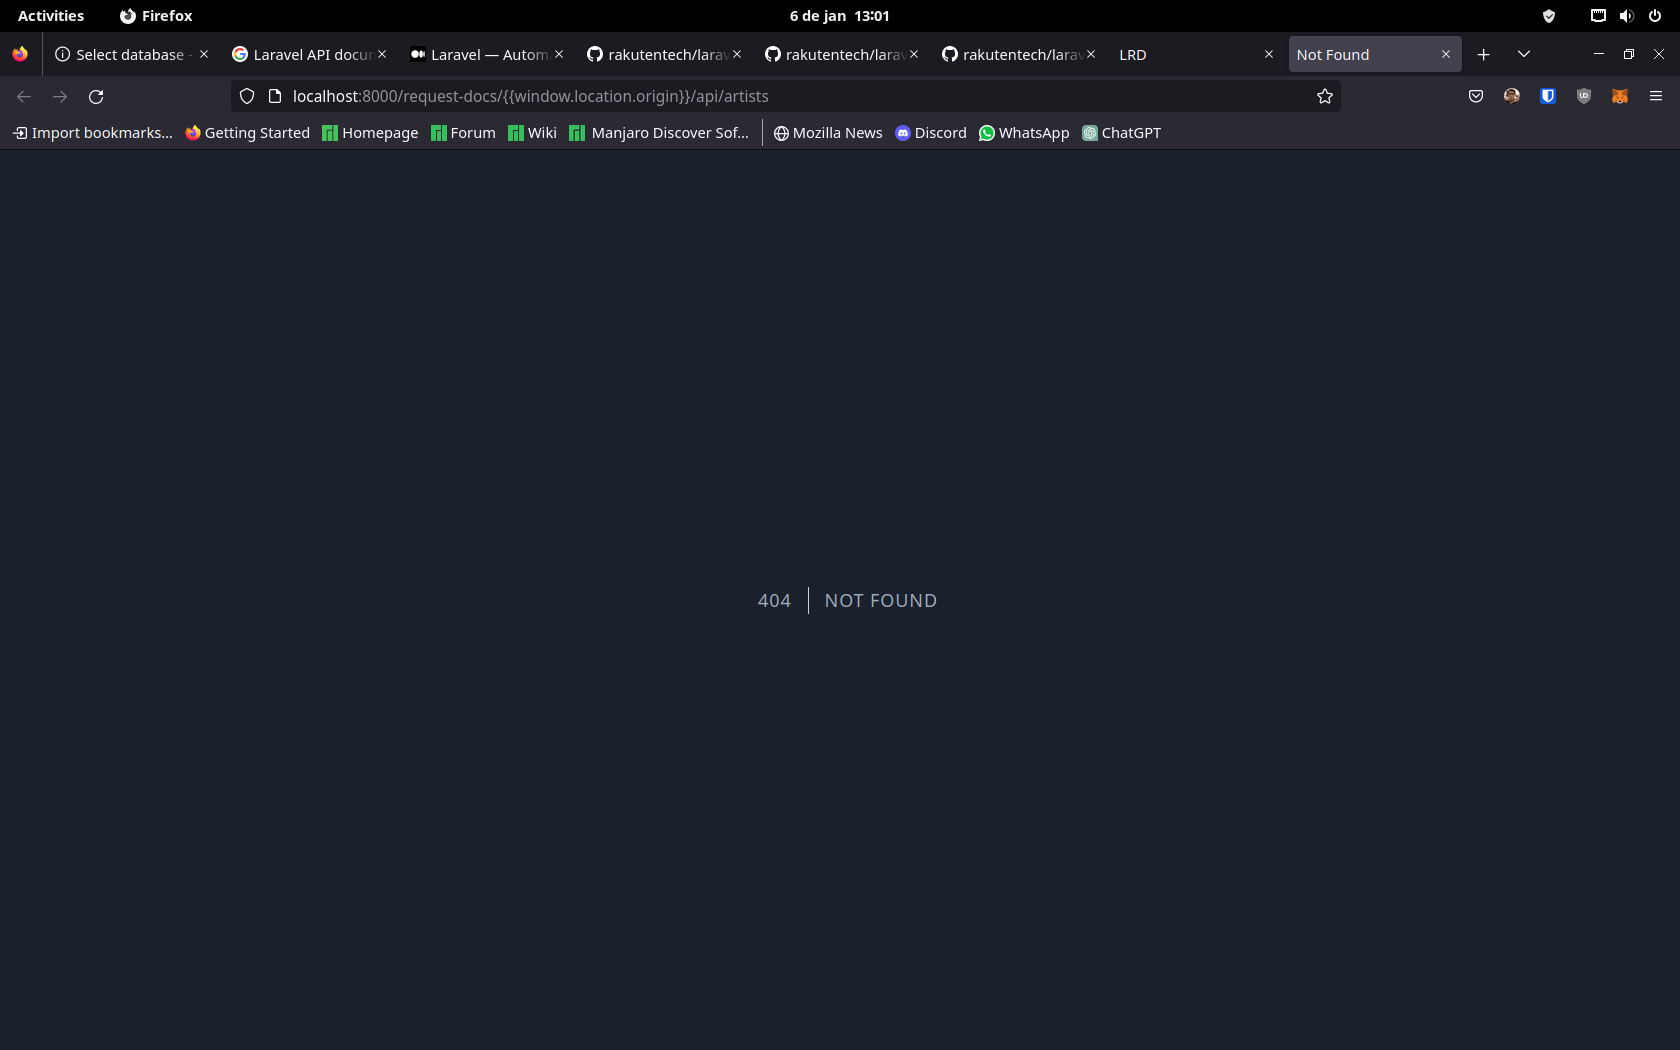Open the all-tabs list chevron

(x=1523, y=54)
